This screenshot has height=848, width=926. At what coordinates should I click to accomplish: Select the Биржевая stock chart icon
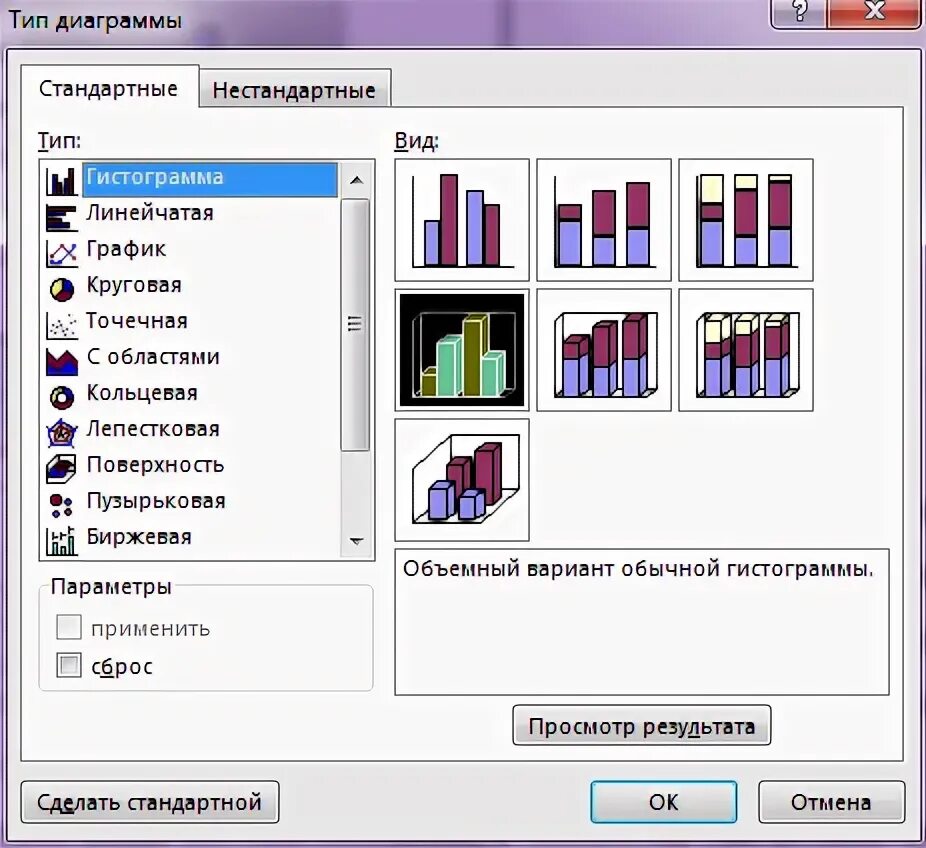point(61,540)
